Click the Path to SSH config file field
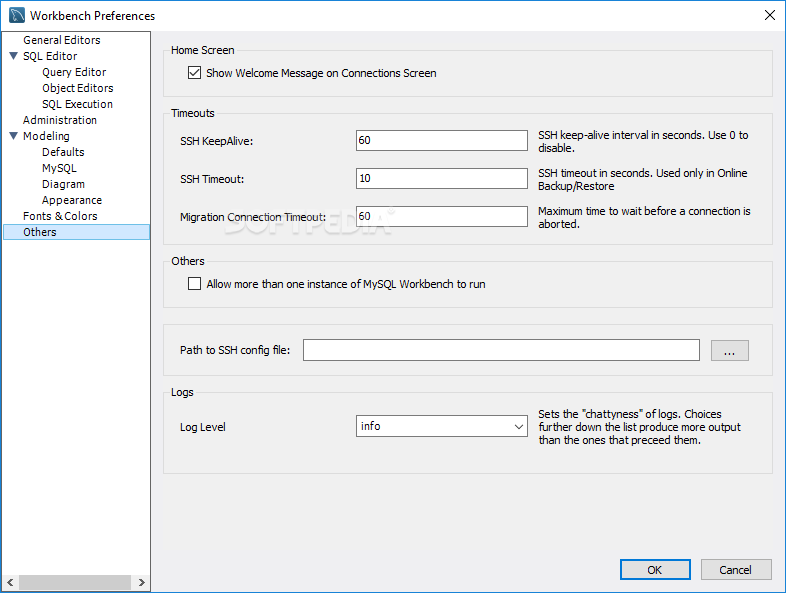 point(501,350)
